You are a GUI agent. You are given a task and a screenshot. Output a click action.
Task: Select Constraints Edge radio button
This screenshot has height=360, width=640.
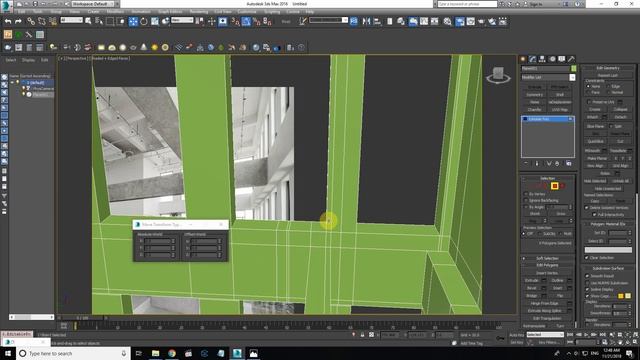pos(608,87)
